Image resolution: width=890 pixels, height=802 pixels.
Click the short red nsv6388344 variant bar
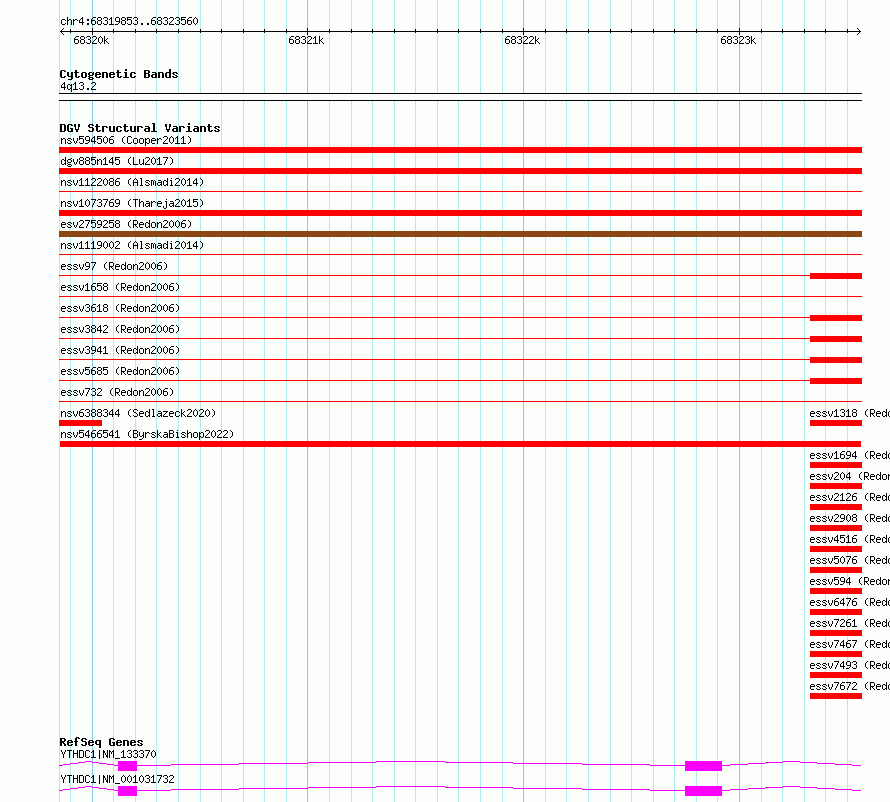tap(81, 423)
